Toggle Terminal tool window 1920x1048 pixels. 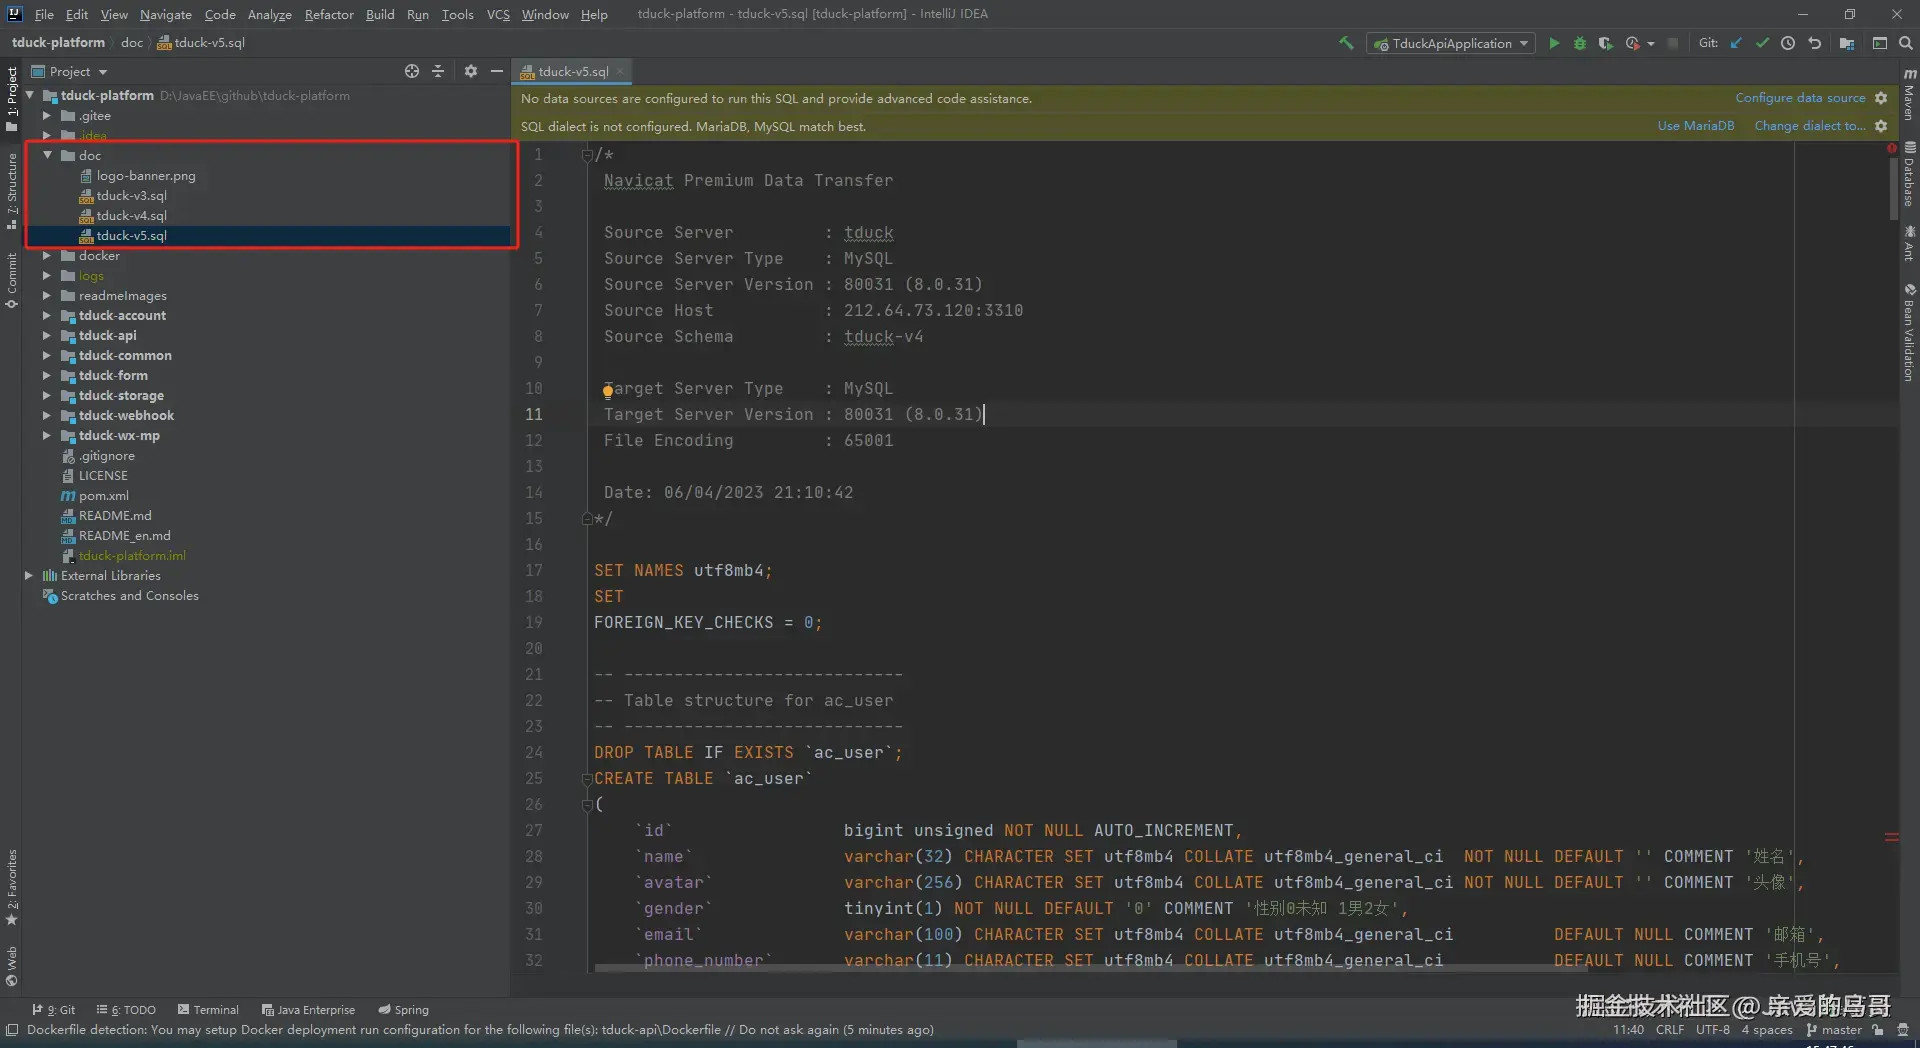point(208,1010)
